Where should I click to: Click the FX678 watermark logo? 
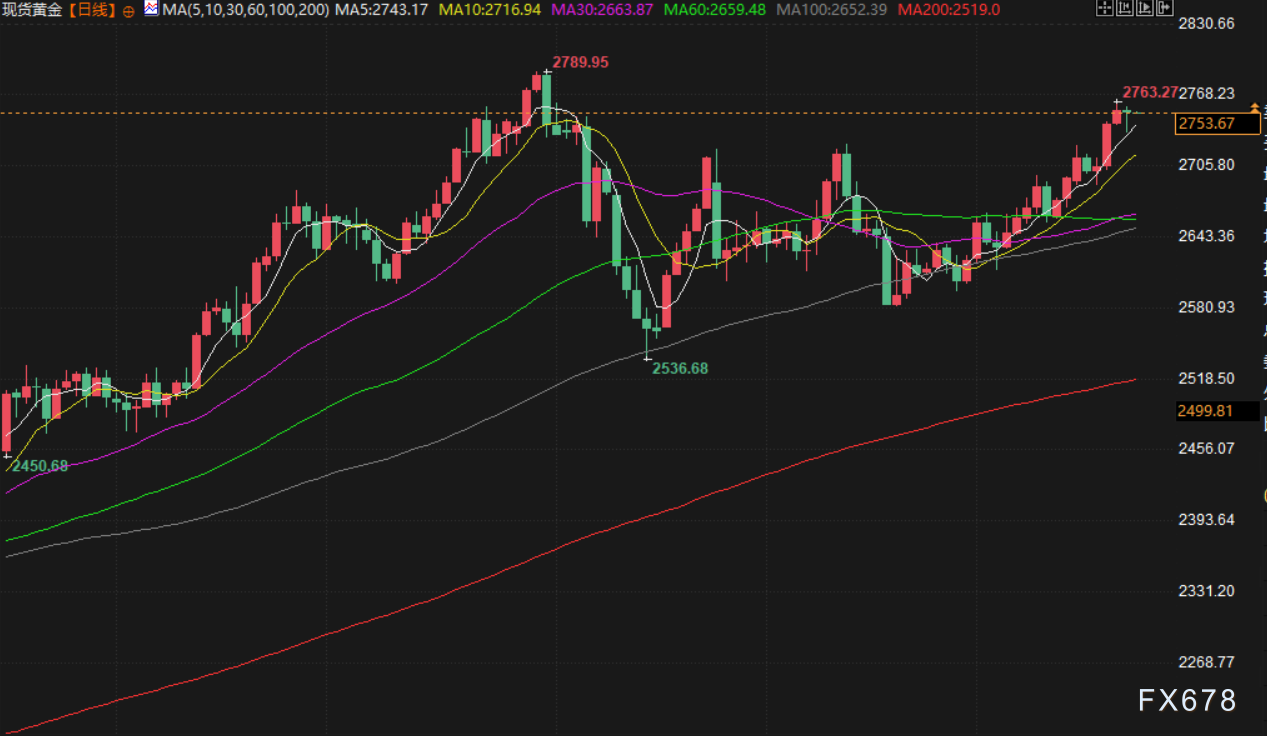pyautogui.click(x=1187, y=701)
